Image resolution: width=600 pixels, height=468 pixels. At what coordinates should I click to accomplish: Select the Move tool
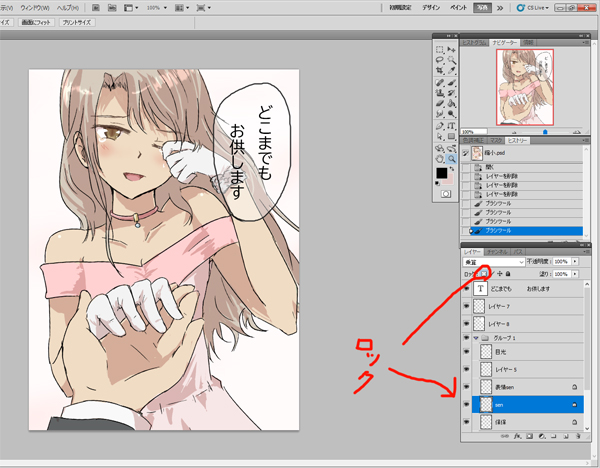pyautogui.click(x=452, y=50)
